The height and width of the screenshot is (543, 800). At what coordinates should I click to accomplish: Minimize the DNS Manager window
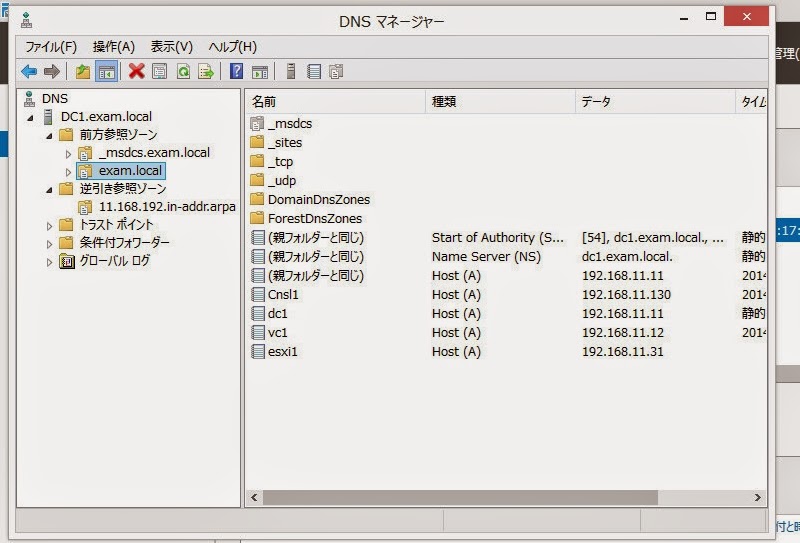[x=684, y=18]
